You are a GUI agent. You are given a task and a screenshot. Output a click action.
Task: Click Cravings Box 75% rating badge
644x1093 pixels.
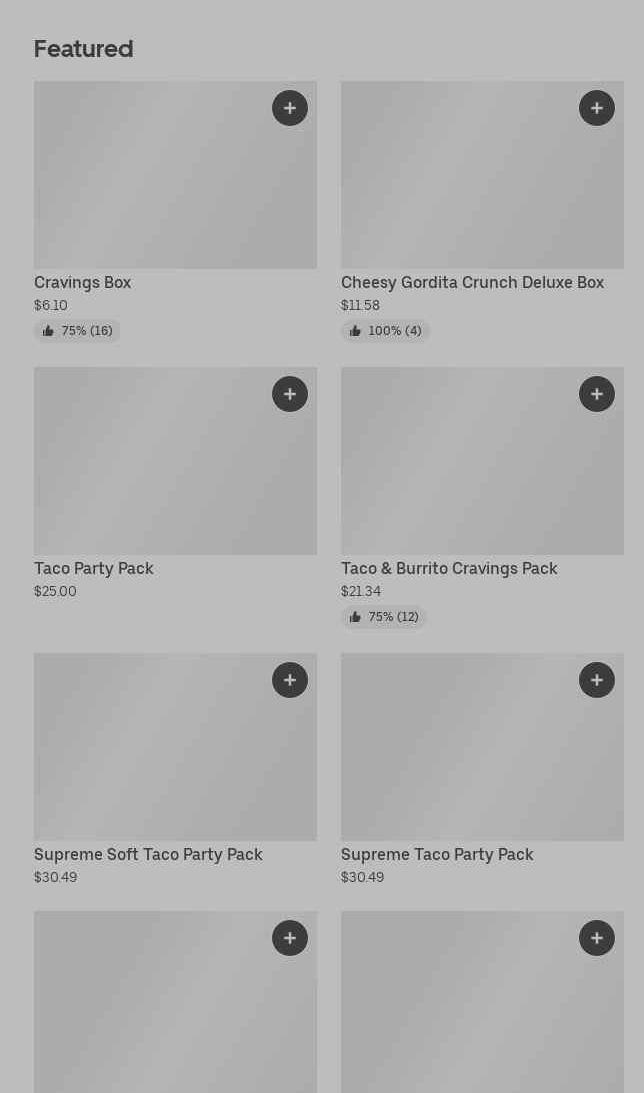(x=77, y=331)
